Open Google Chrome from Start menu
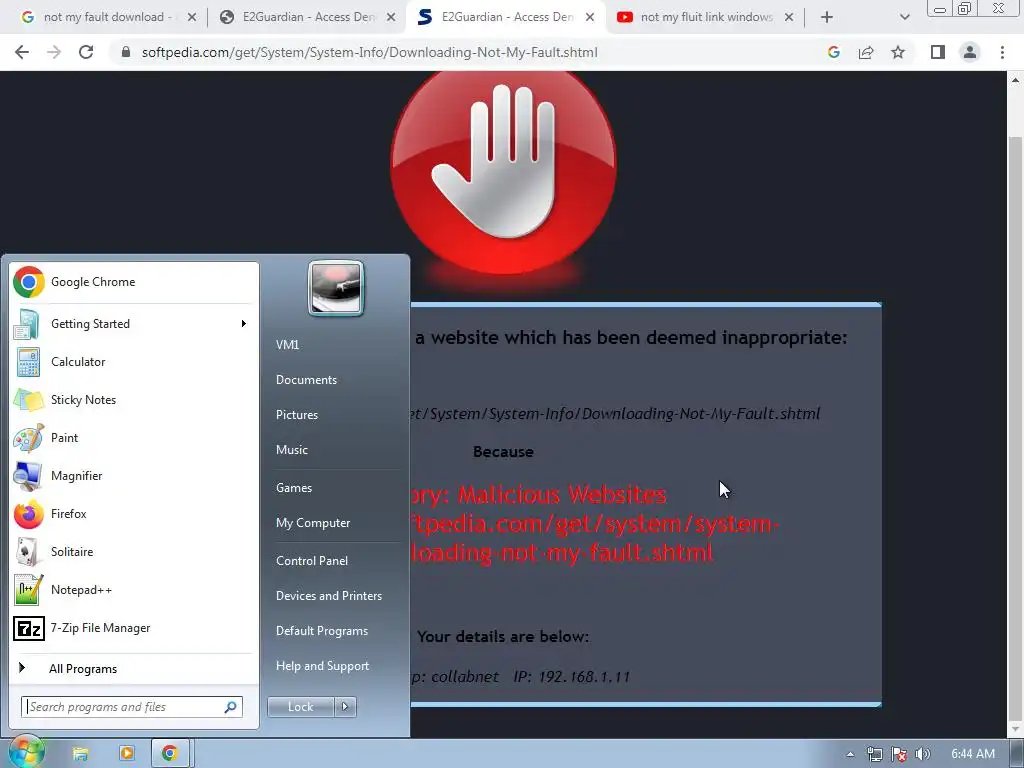 click(x=134, y=282)
